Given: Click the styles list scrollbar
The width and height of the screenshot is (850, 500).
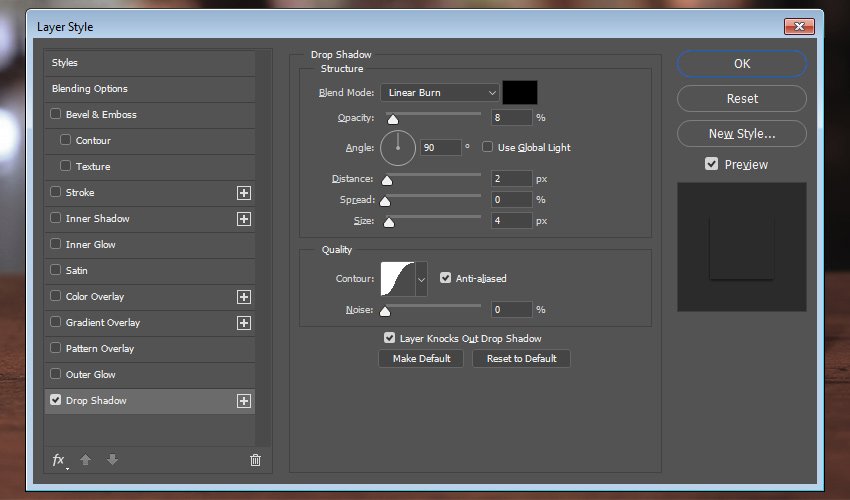Looking at the screenshot, I should (x=263, y=248).
